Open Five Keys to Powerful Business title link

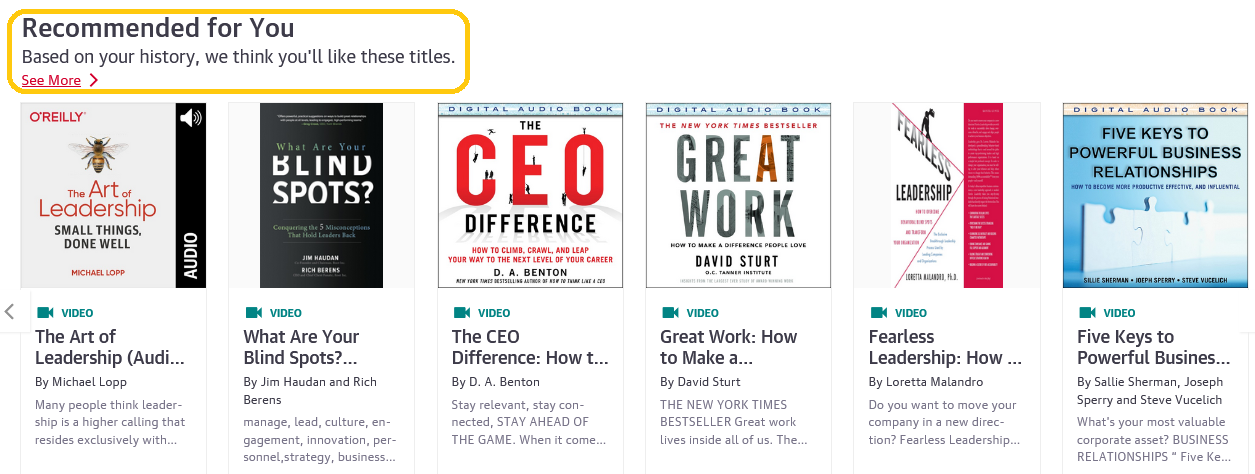point(1154,347)
